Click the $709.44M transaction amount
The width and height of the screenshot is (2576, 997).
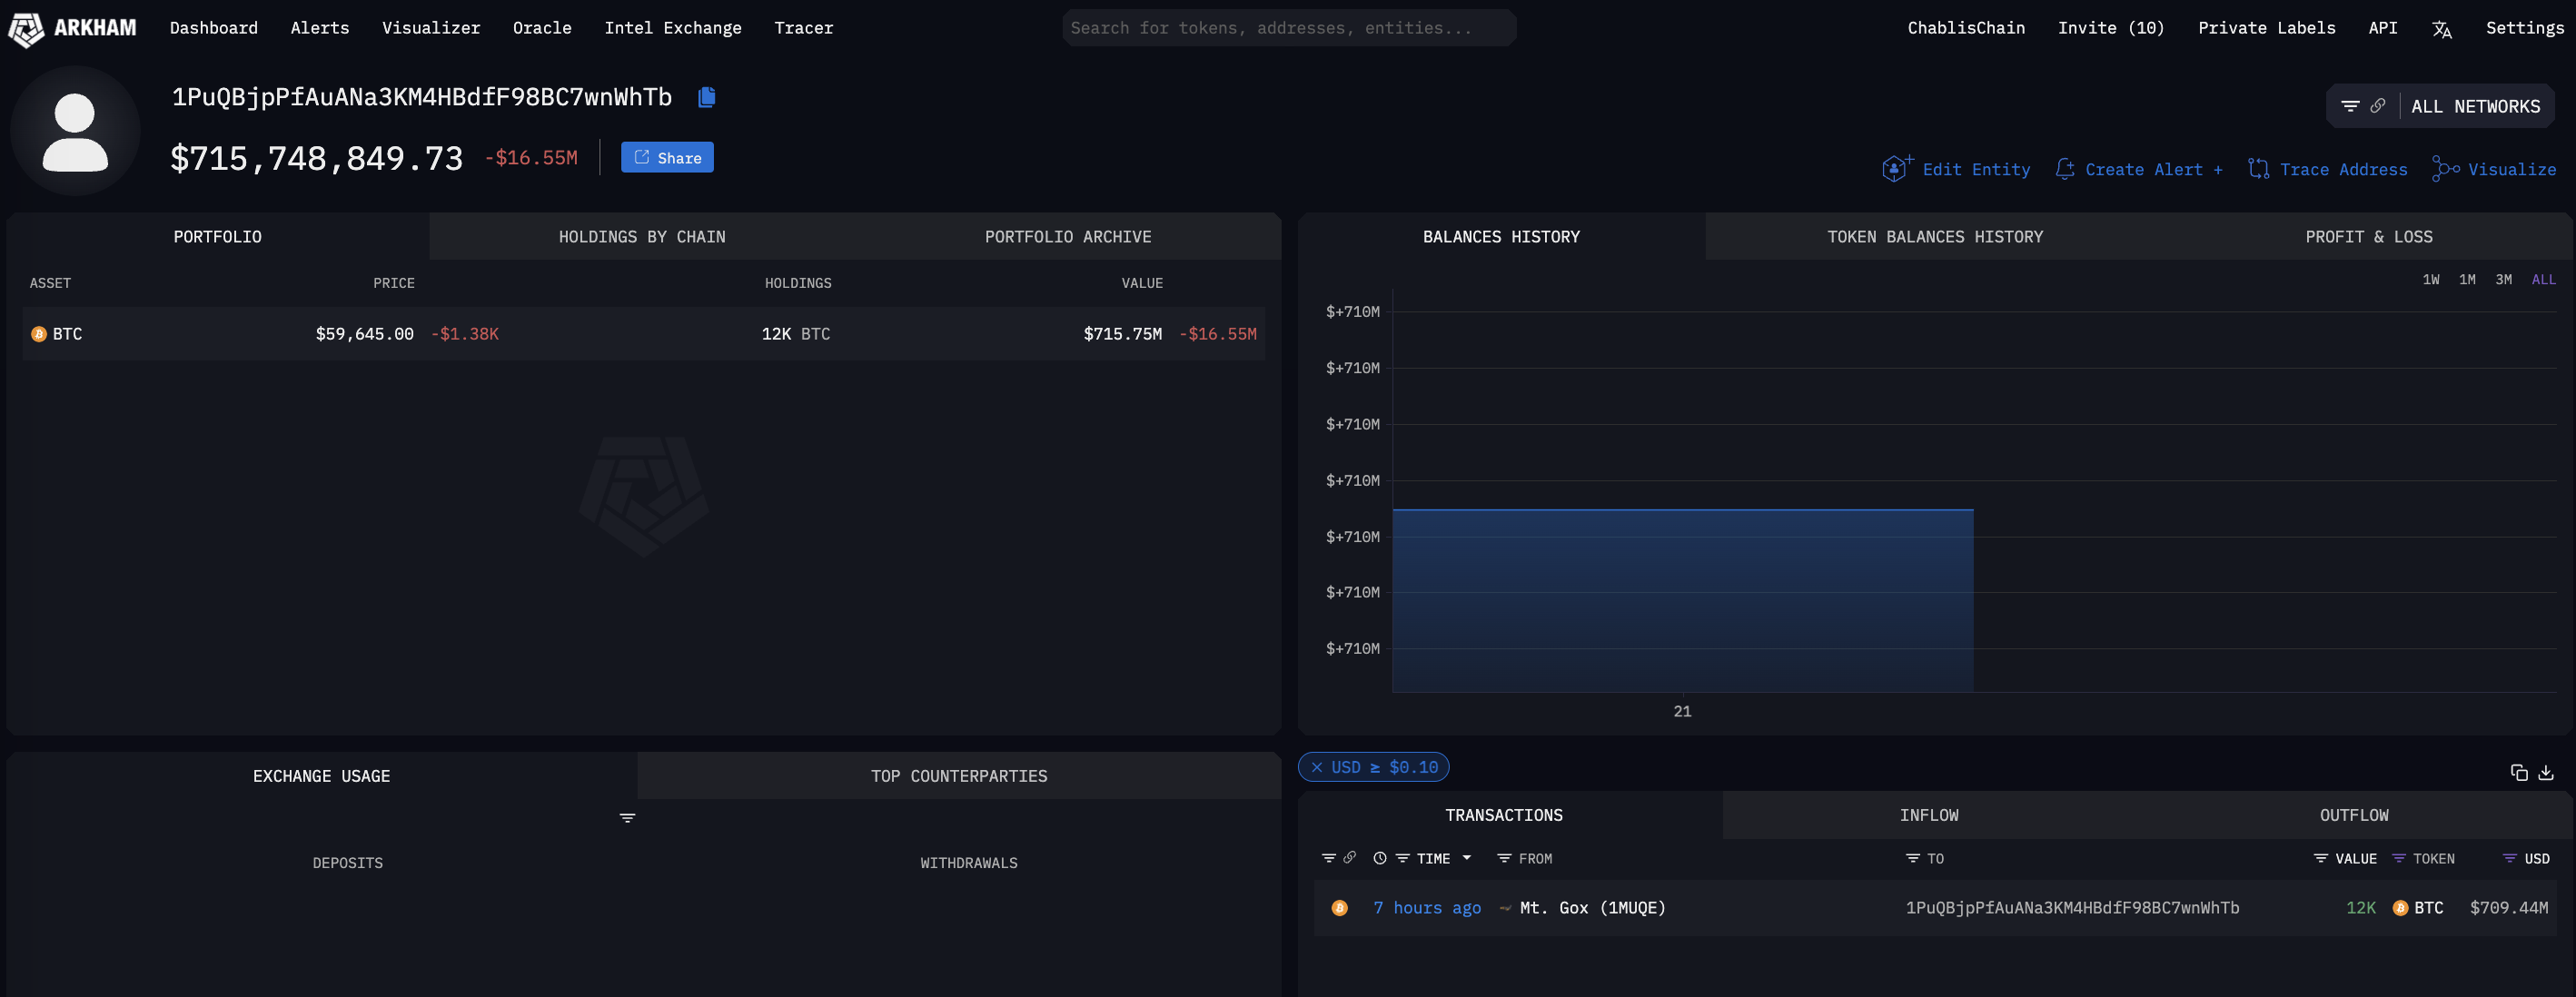tap(2509, 908)
